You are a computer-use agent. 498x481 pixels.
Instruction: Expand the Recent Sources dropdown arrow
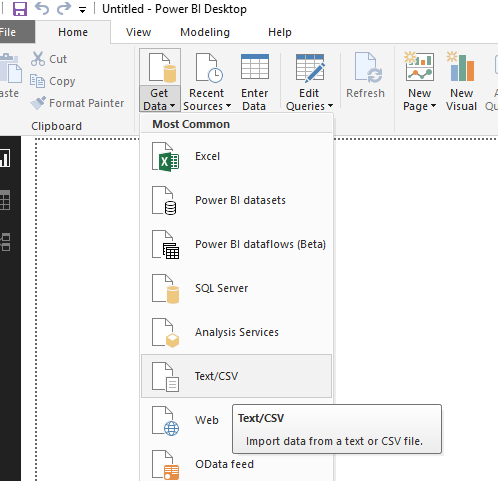228,106
